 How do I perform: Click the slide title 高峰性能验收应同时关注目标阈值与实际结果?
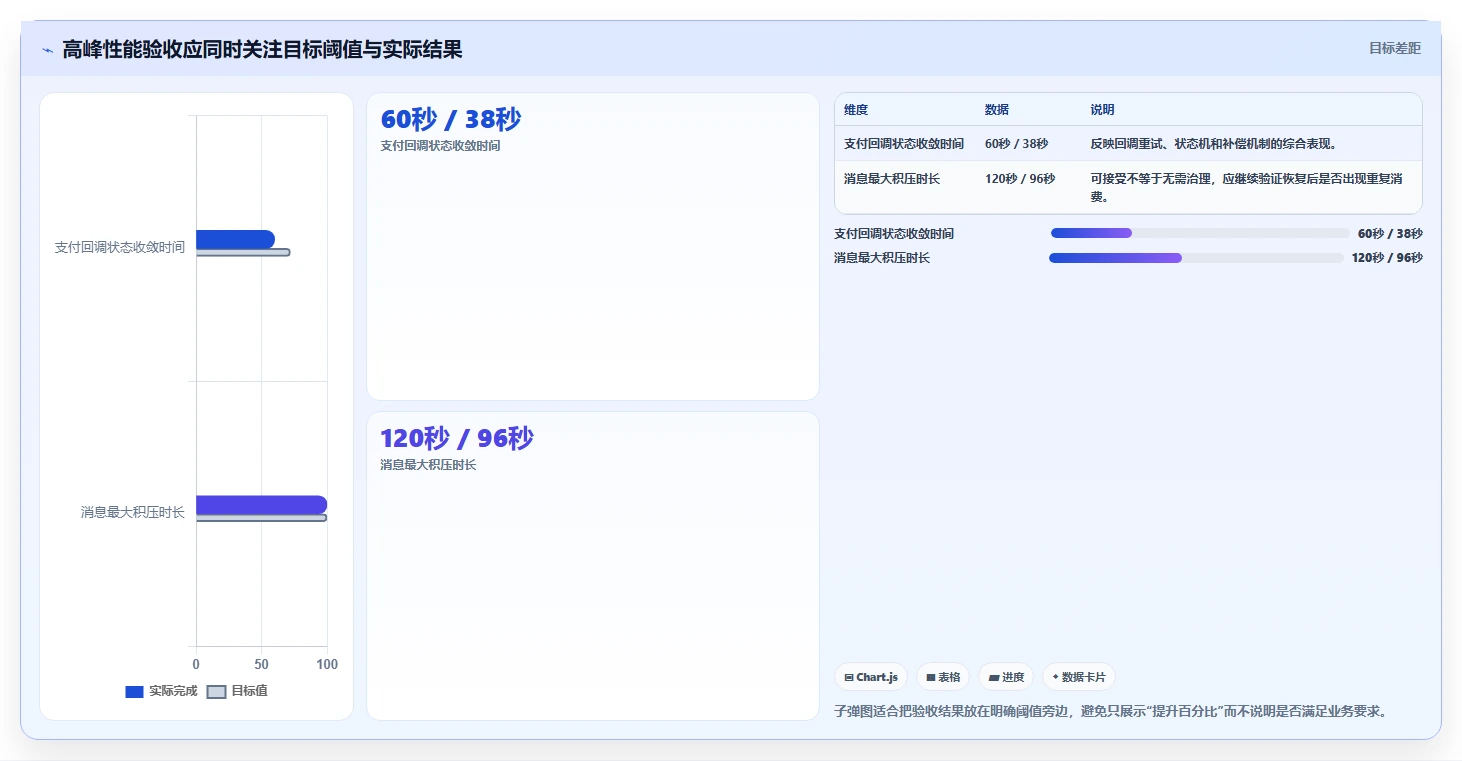pos(262,50)
